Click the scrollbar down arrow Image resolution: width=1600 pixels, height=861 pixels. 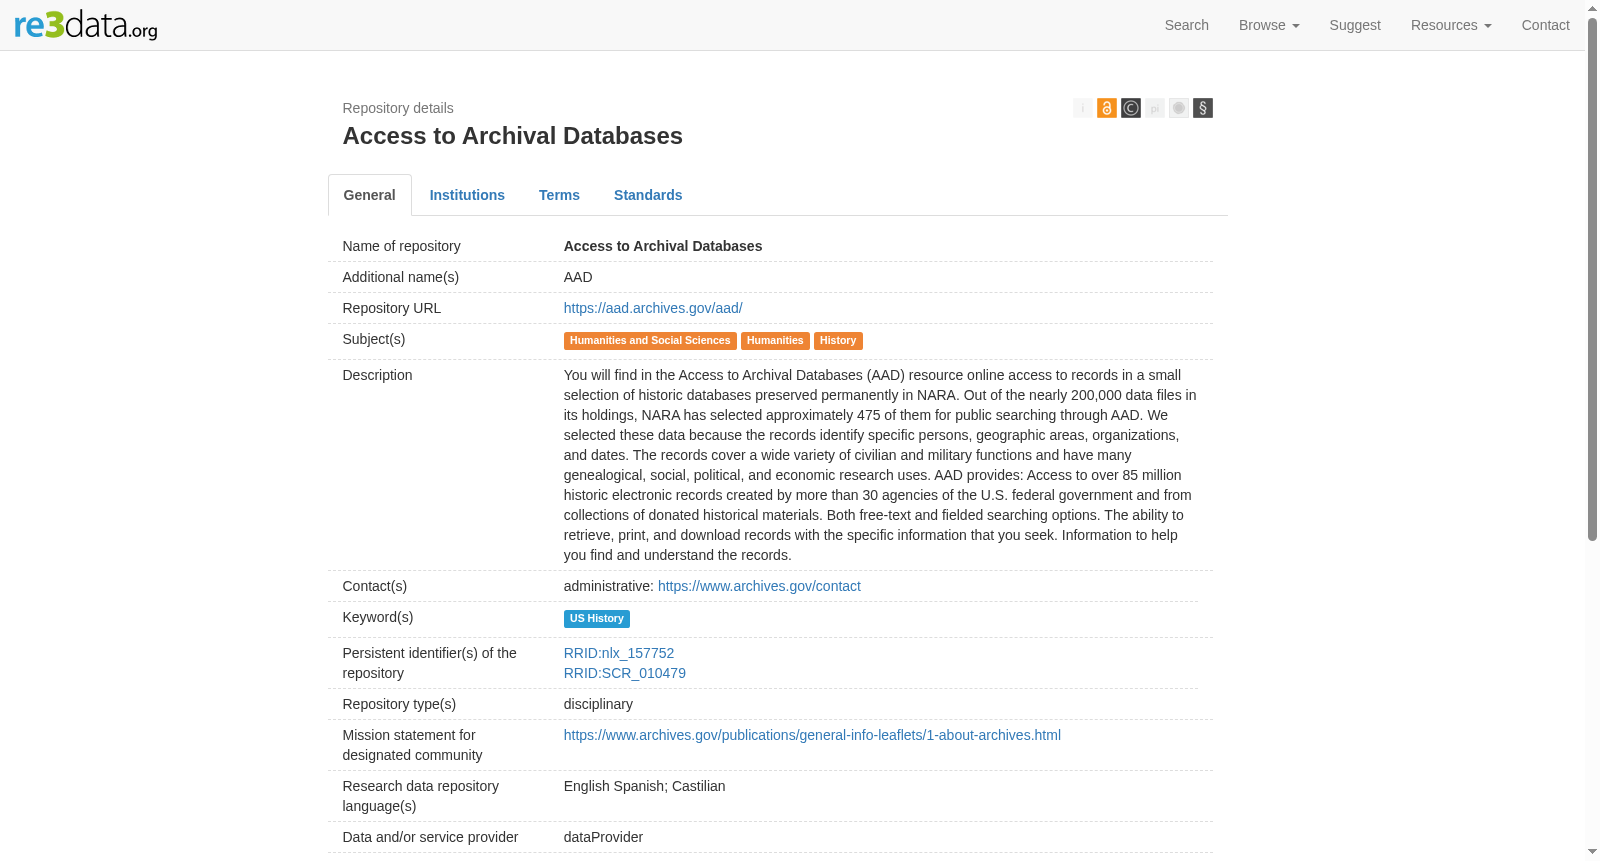tap(1592, 852)
